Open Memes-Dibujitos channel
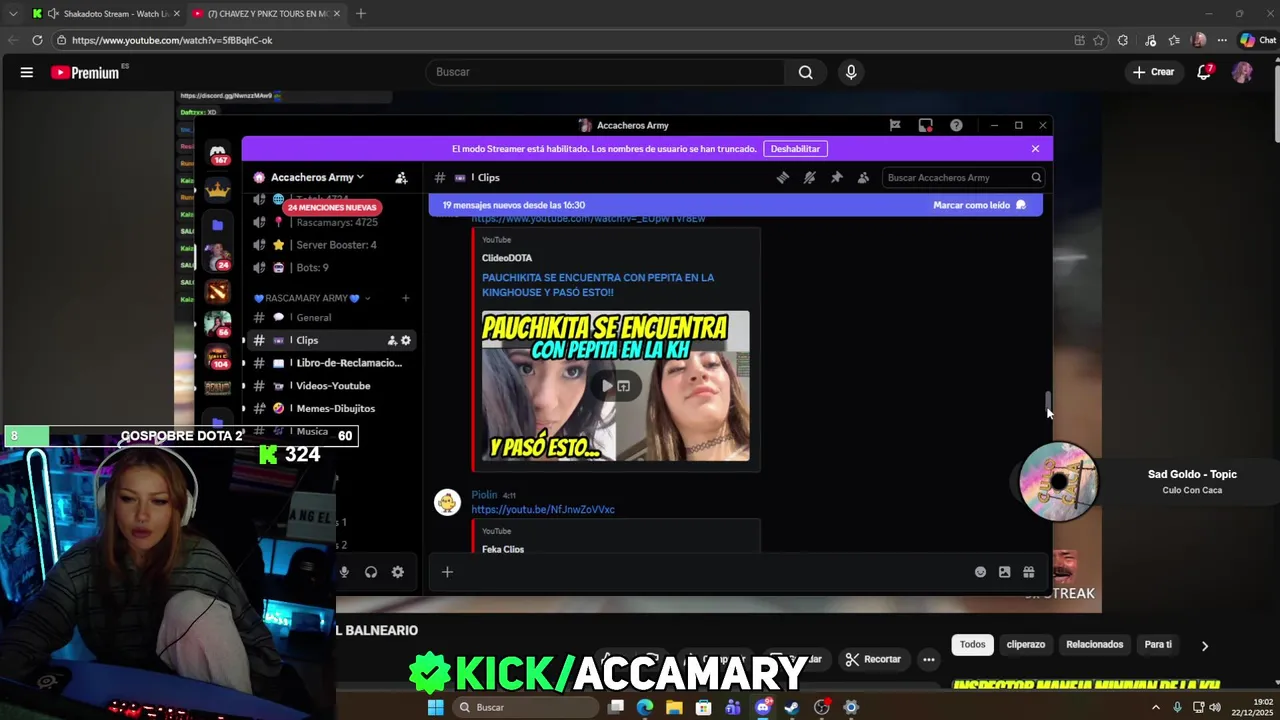This screenshot has height=720, width=1280. [x=330, y=409]
